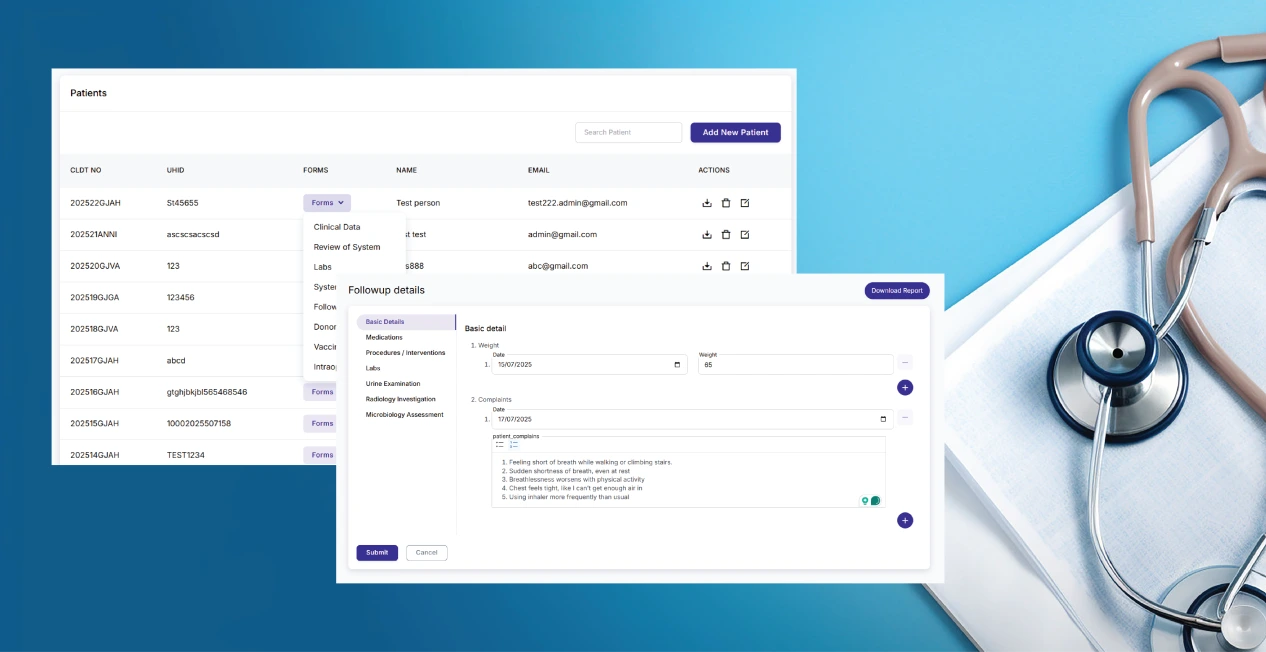This screenshot has height=652, width=1266.
Task: Click the Search Patient input field
Action: 628,132
